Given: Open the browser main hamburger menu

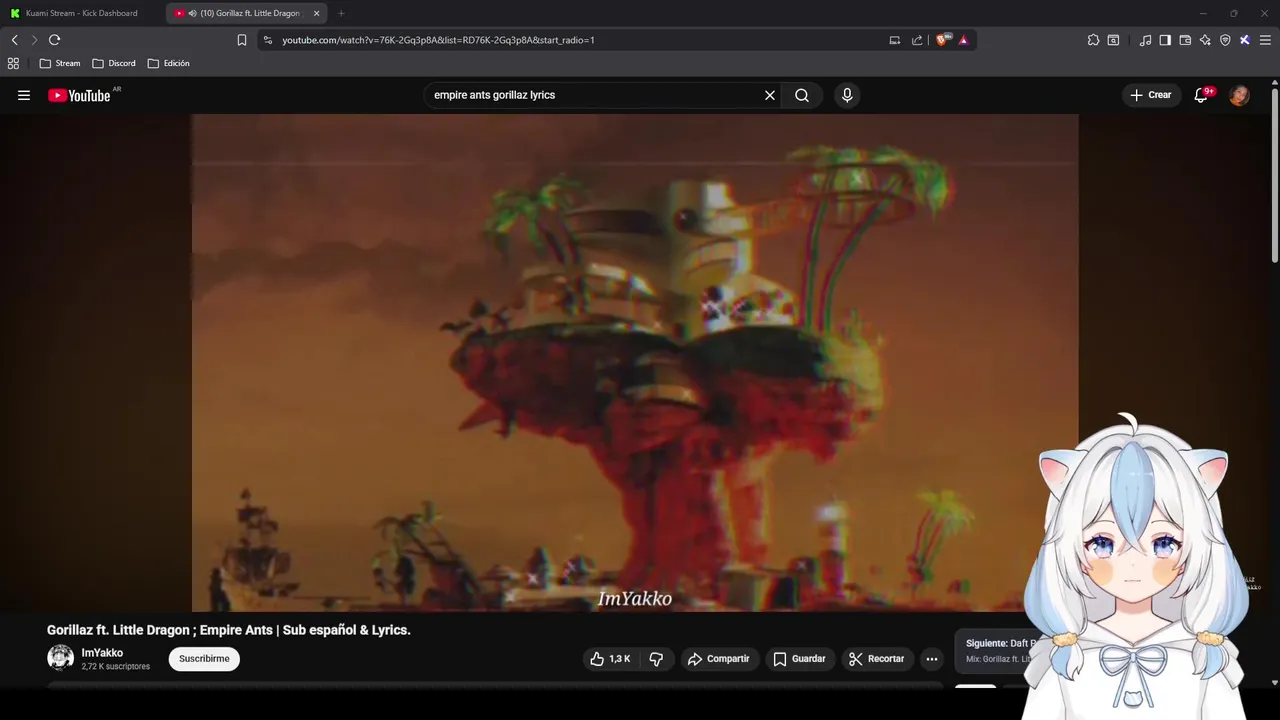Looking at the screenshot, I should [1265, 40].
